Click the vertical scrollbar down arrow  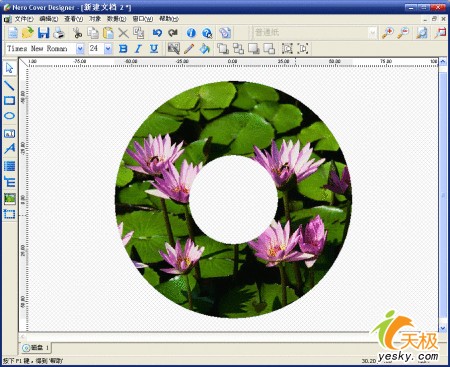443,328
